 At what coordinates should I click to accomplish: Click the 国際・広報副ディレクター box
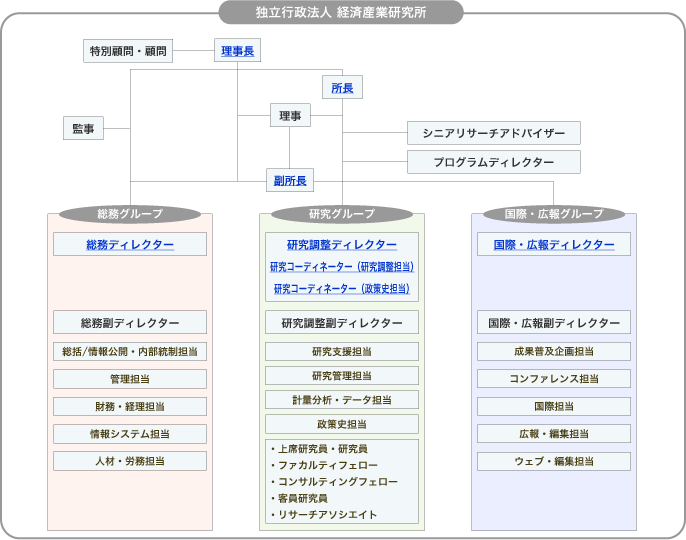click(x=554, y=323)
